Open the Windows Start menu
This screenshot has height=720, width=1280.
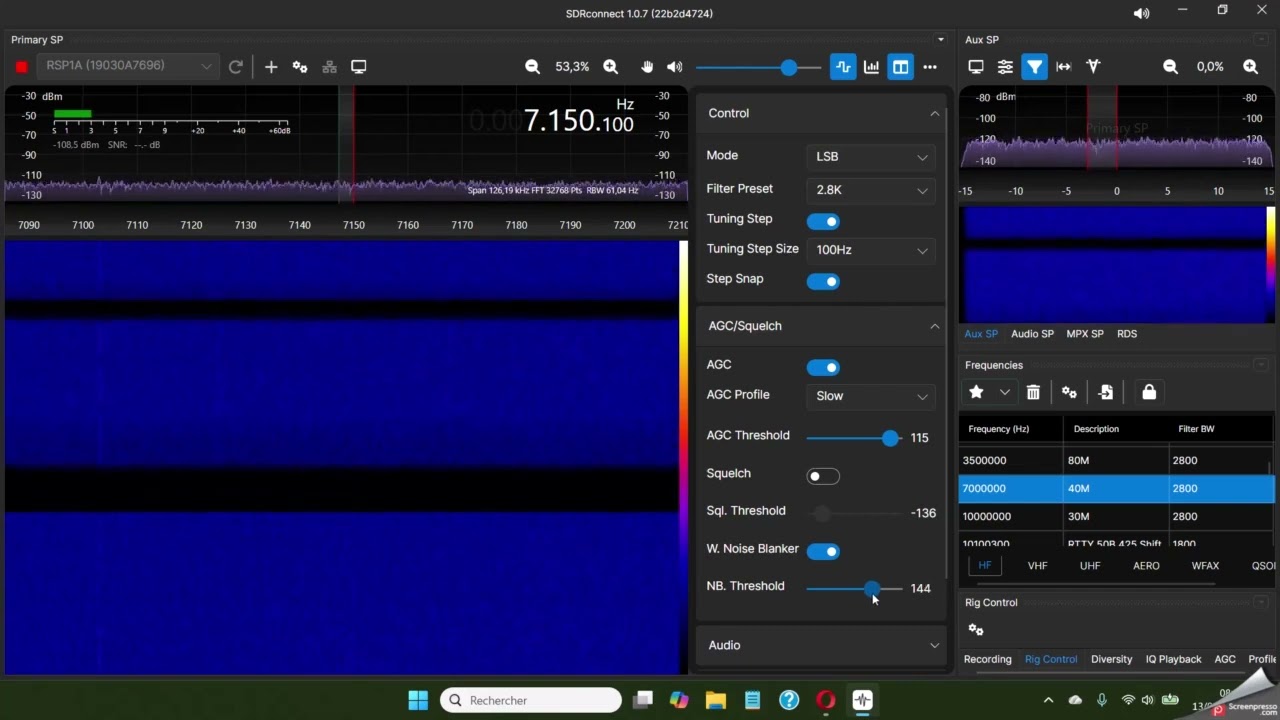pyautogui.click(x=418, y=700)
